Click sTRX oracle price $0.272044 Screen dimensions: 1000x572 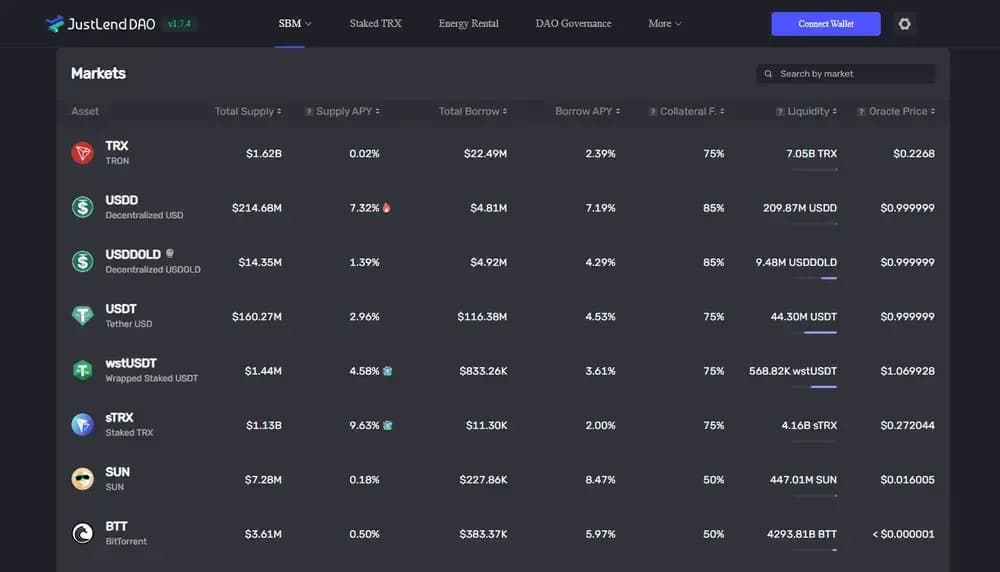click(908, 425)
